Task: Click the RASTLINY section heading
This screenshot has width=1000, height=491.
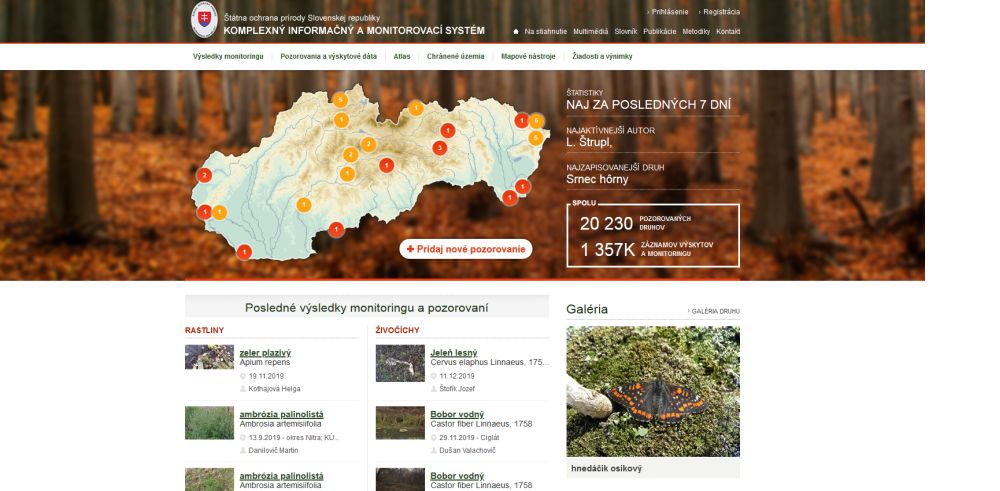Action: click(x=205, y=330)
